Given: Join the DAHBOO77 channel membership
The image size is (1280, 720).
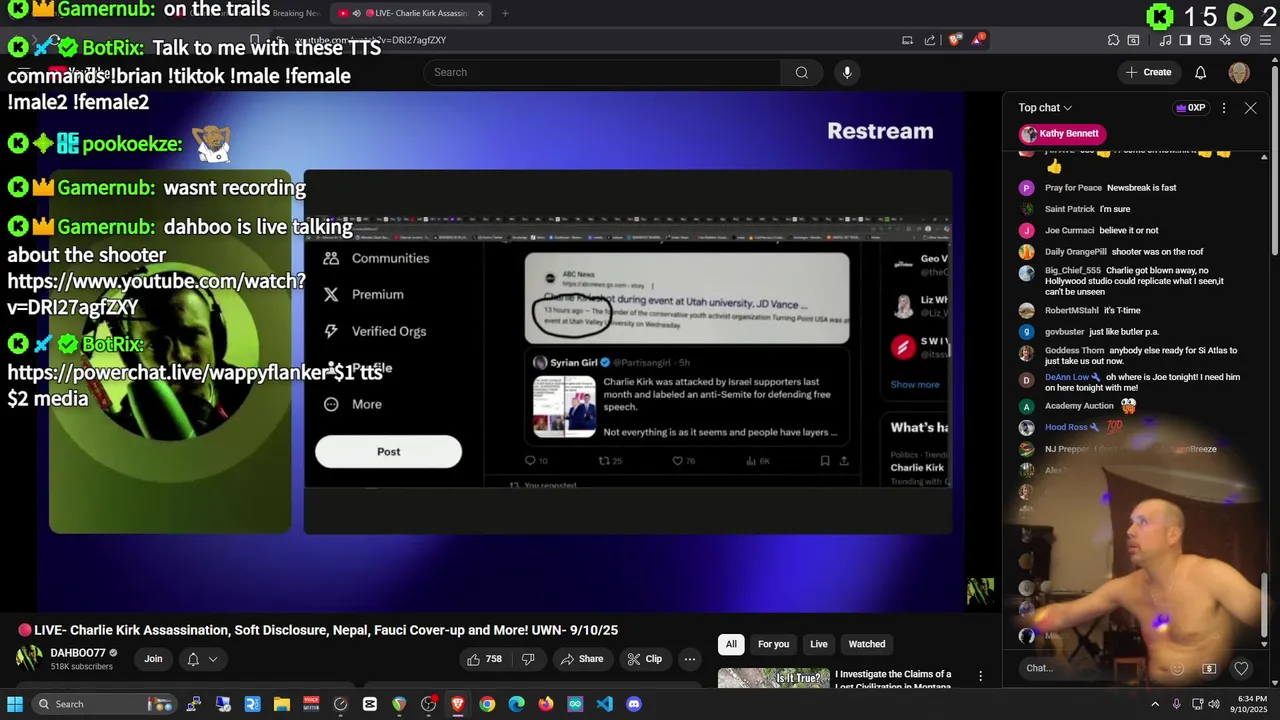Looking at the screenshot, I should pos(153,659).
